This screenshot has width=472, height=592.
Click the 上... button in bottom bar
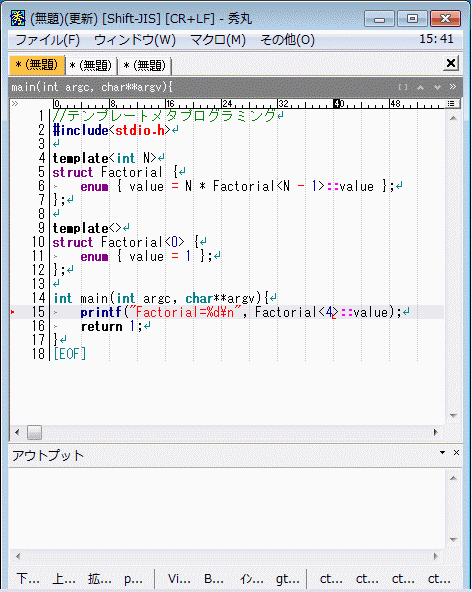click(64, 578)
